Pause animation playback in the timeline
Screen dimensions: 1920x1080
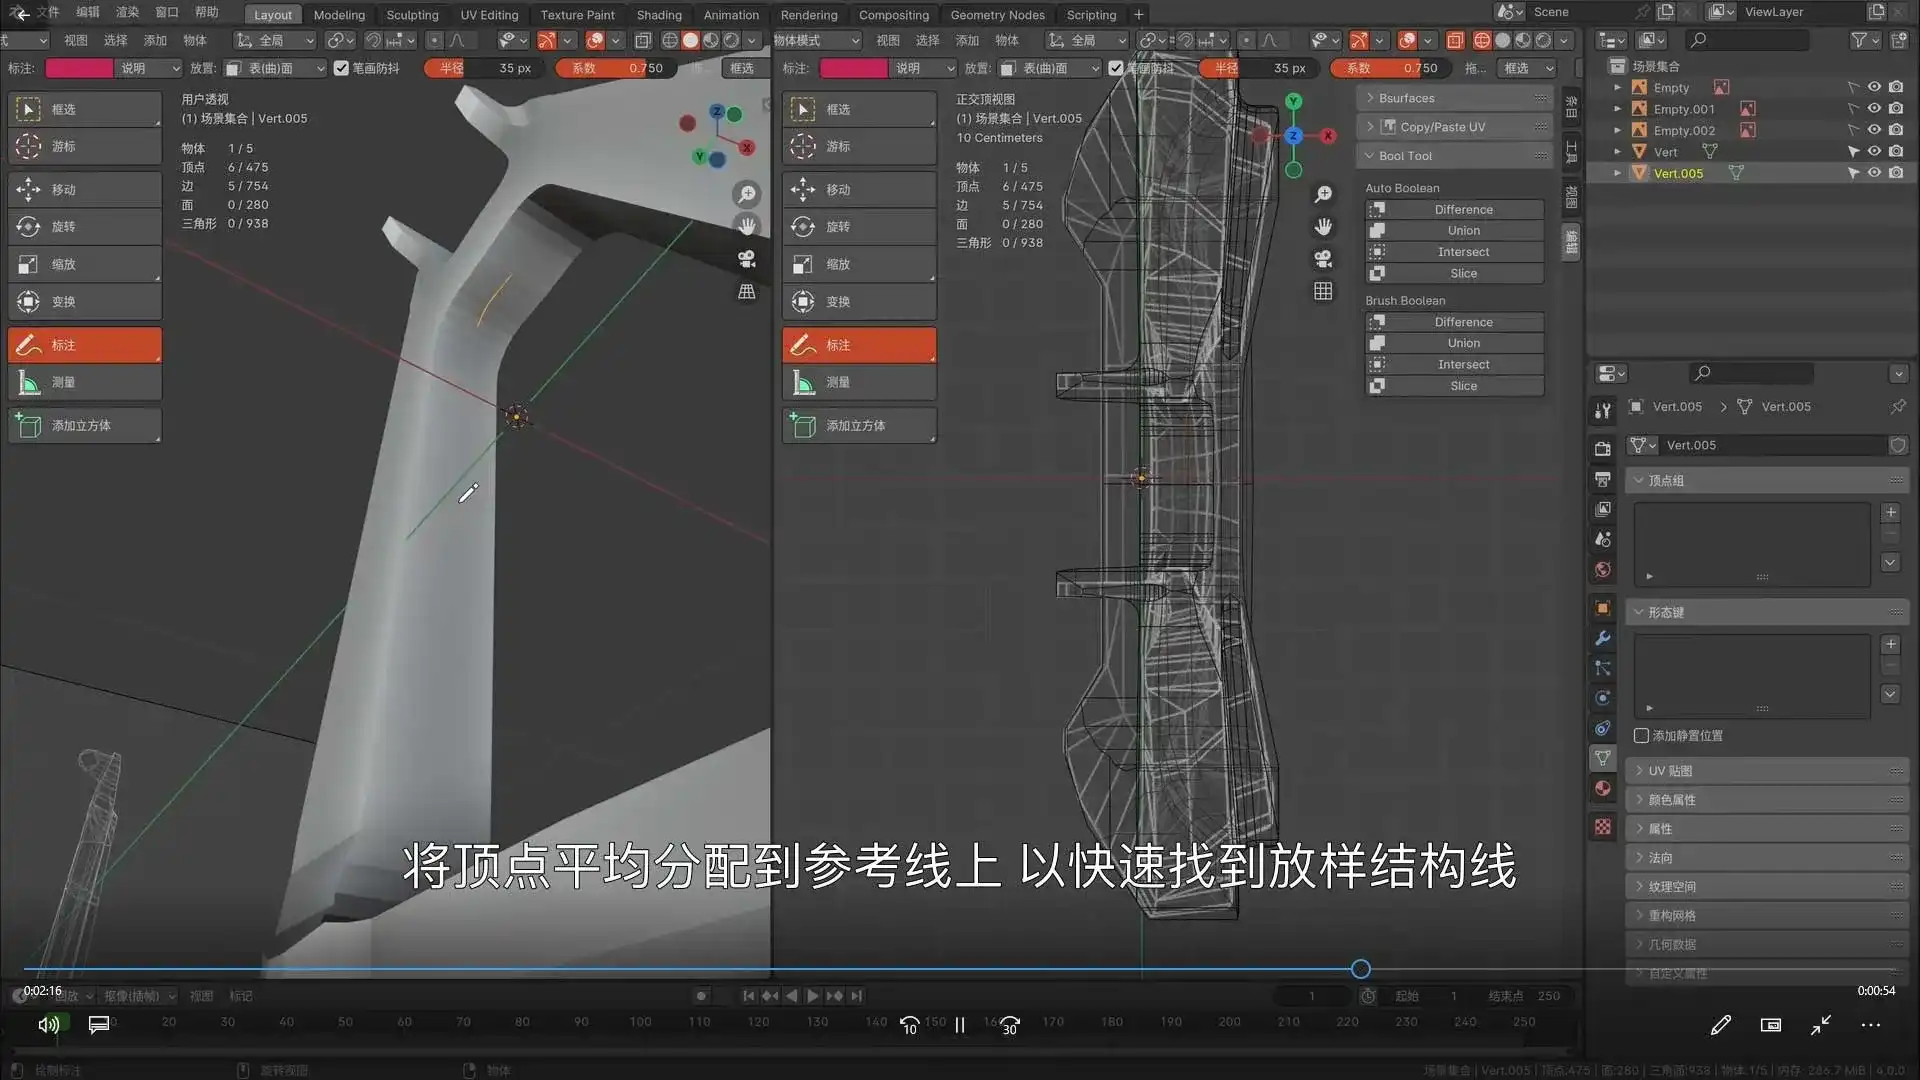point(959,1024)
